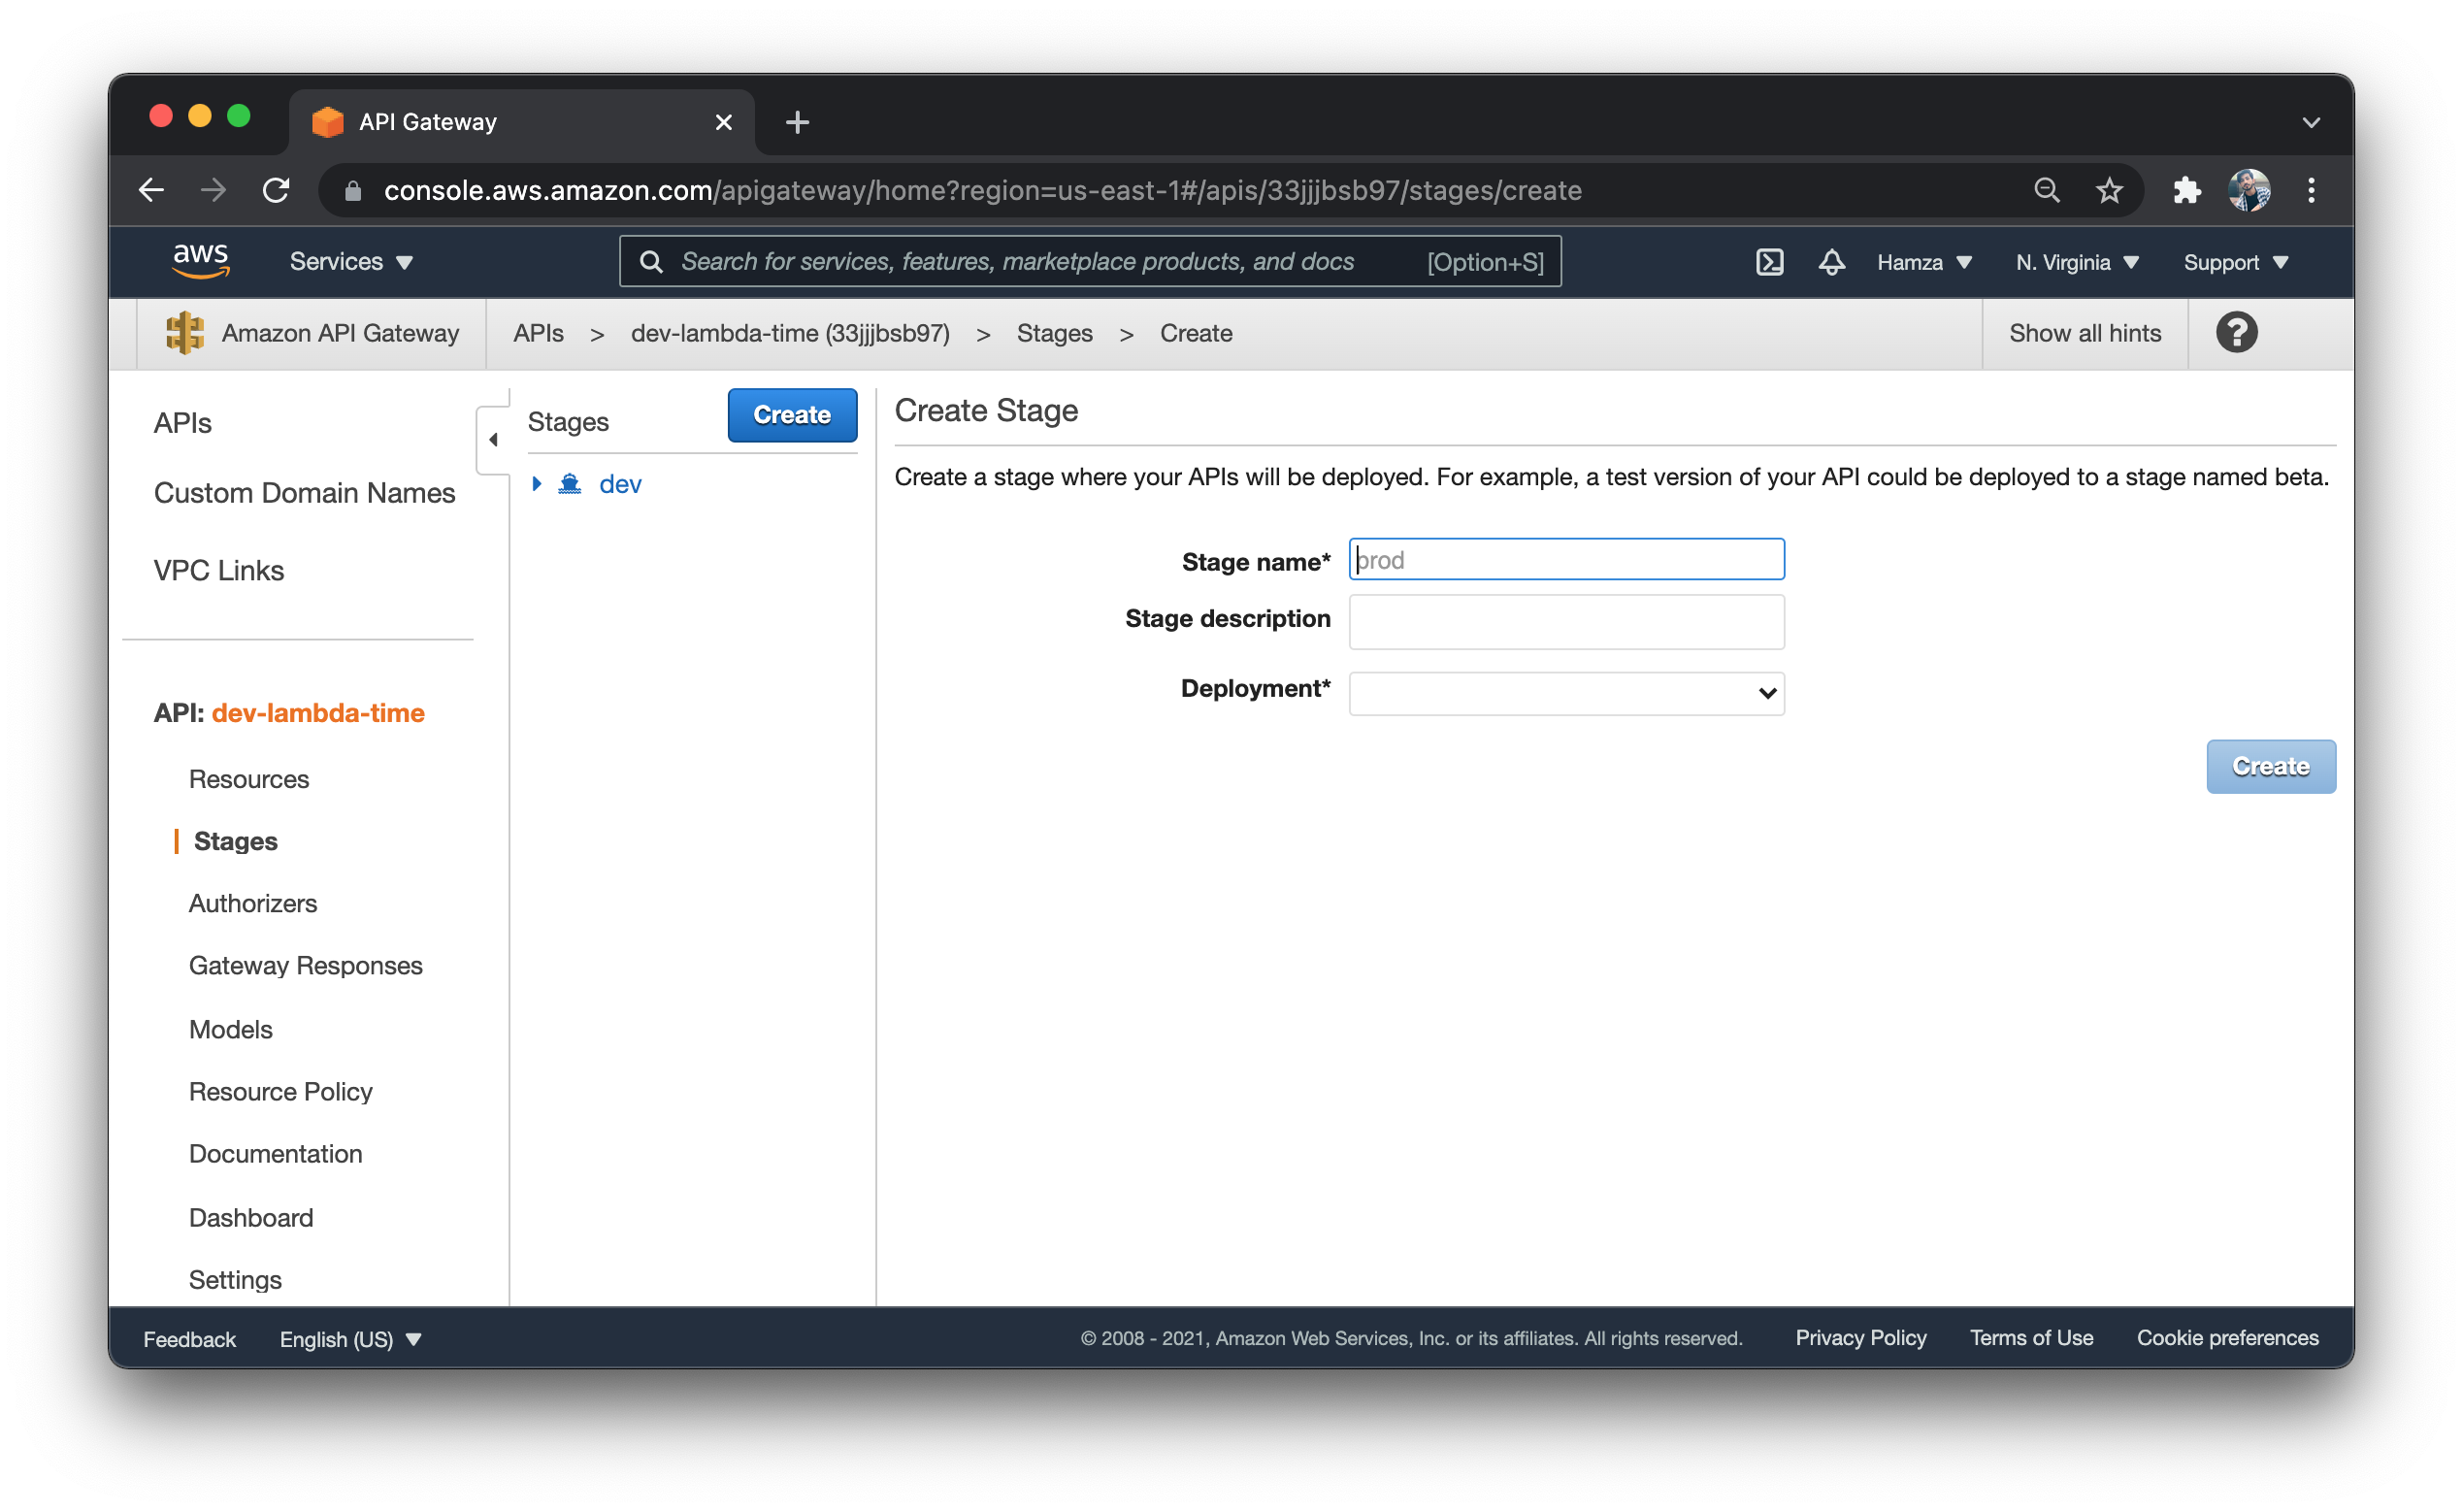Open the Chrome three-dot menu
This screenshot has width=2463, height=1512.
click(2310, 190)
